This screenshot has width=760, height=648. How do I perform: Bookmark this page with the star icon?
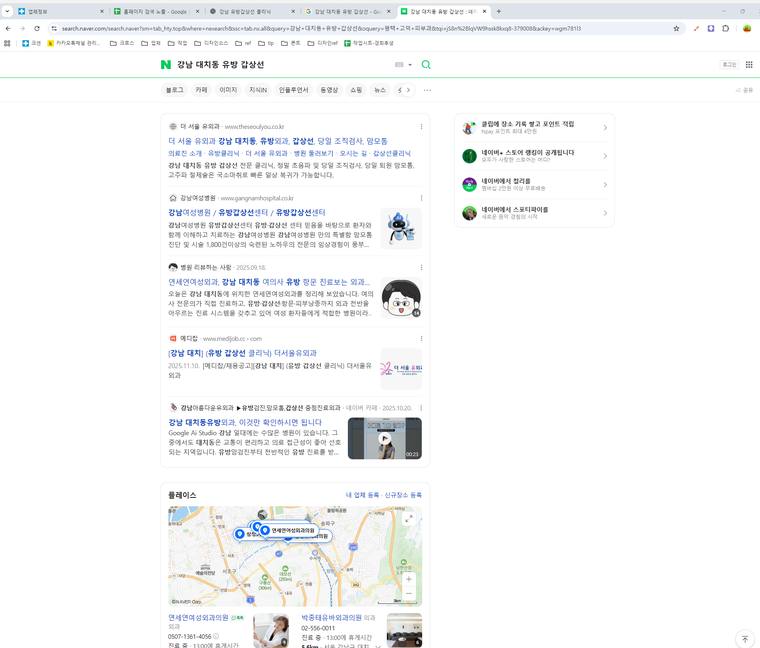(676, 29)
